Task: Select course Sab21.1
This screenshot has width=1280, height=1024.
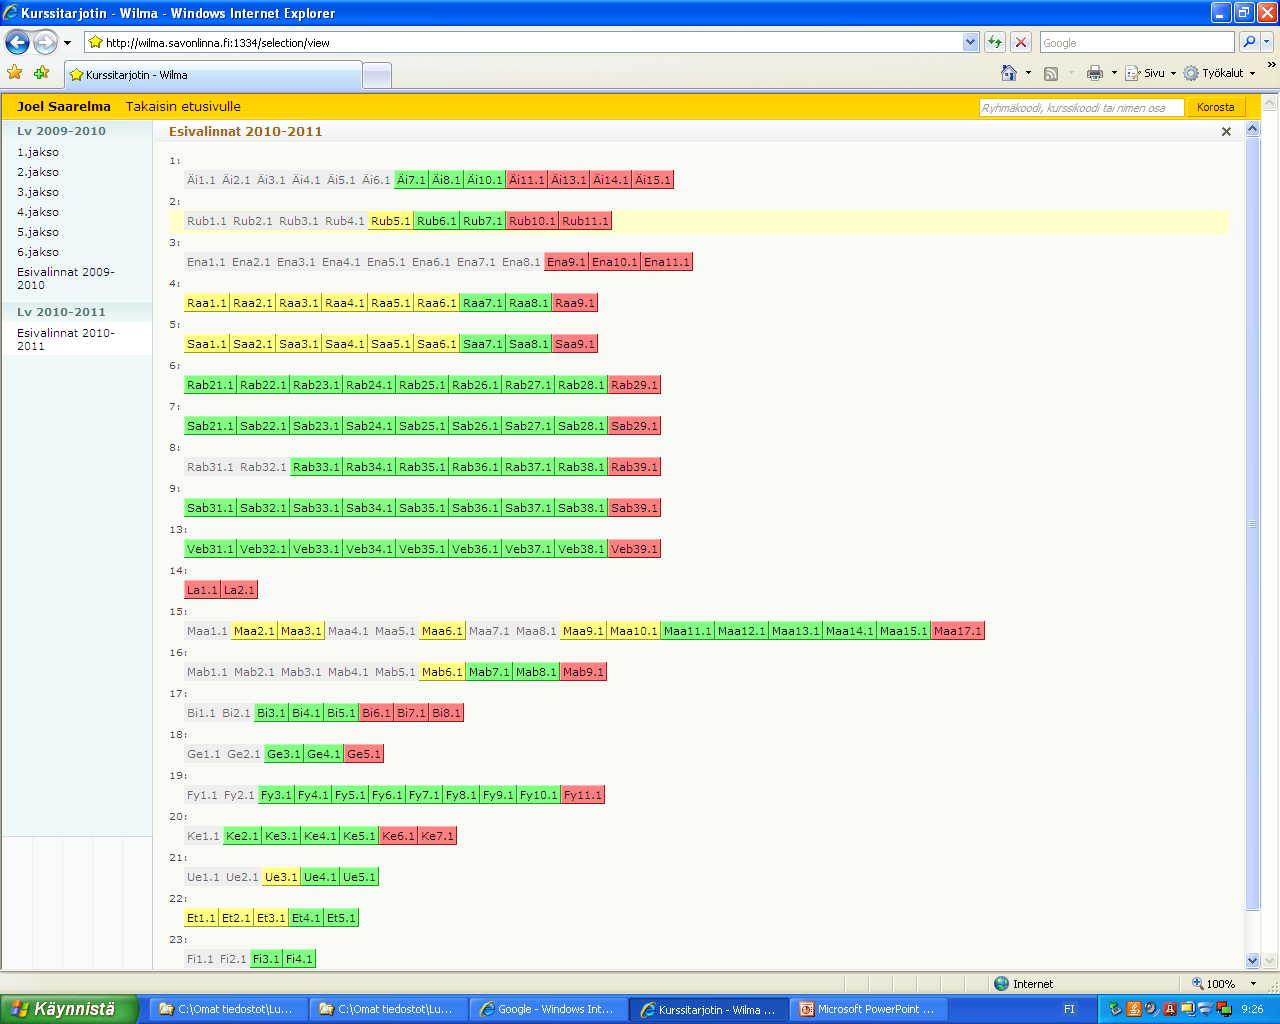Action: coord(211,426)
